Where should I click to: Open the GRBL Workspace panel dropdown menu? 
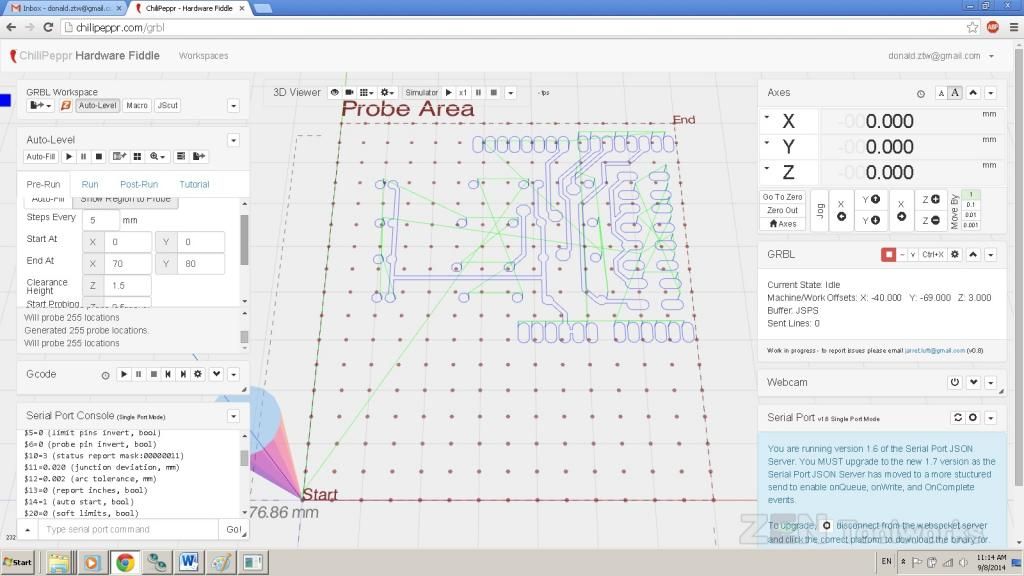click(234, 106)
